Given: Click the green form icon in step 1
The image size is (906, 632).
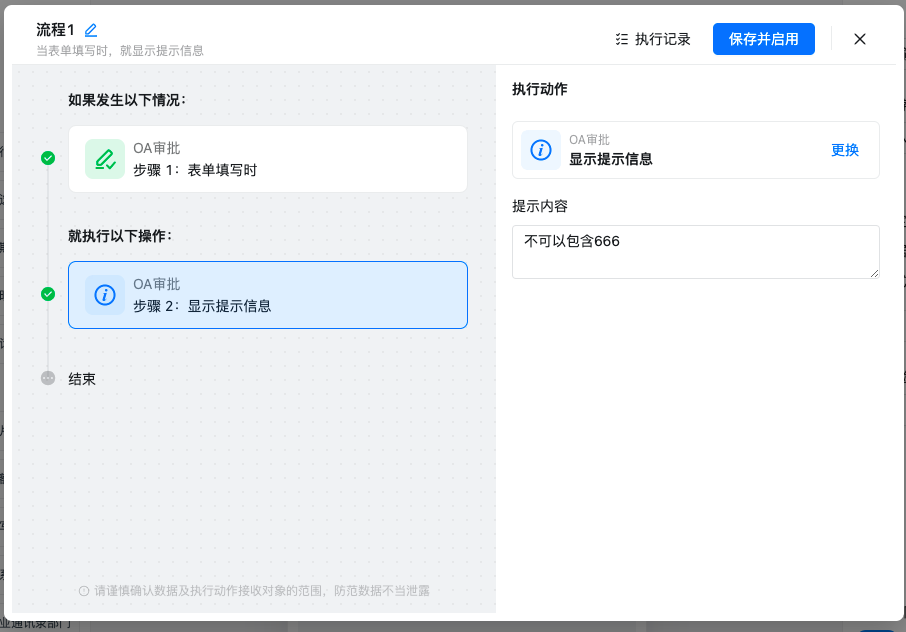Looking at the screenshot, I should pos(105,159).
